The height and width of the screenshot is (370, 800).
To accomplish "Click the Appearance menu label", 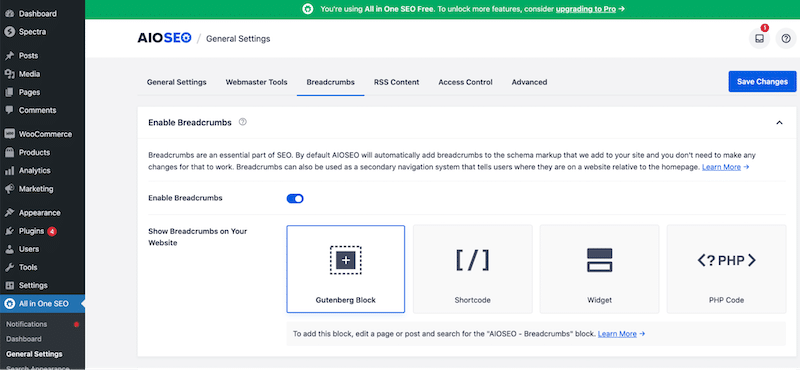I will [40, 213].
